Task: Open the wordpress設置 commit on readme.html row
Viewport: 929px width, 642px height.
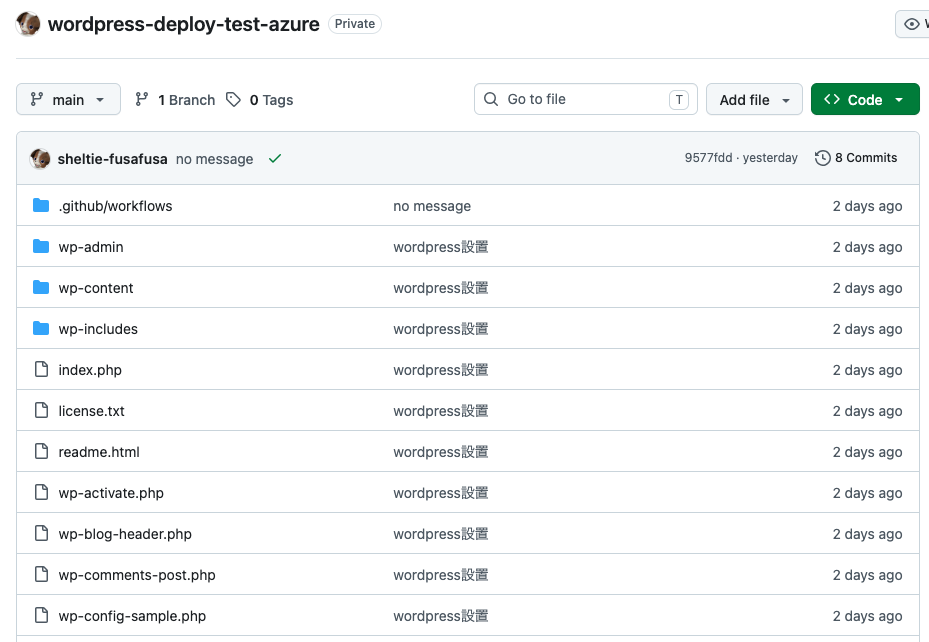Action: pyautogui.click(x=441, y=452)
